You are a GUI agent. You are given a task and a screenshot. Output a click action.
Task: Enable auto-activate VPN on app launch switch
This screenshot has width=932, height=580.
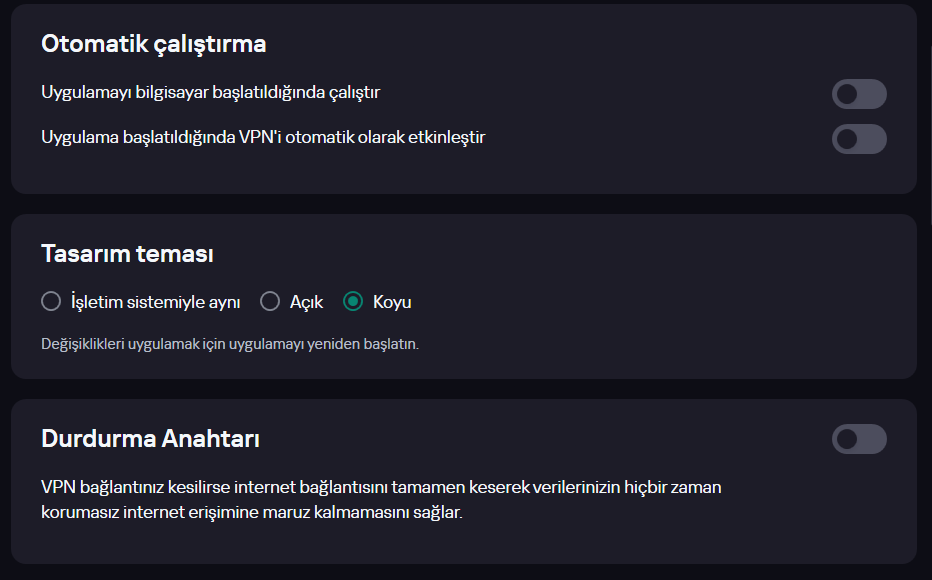[x=859, y=139]
